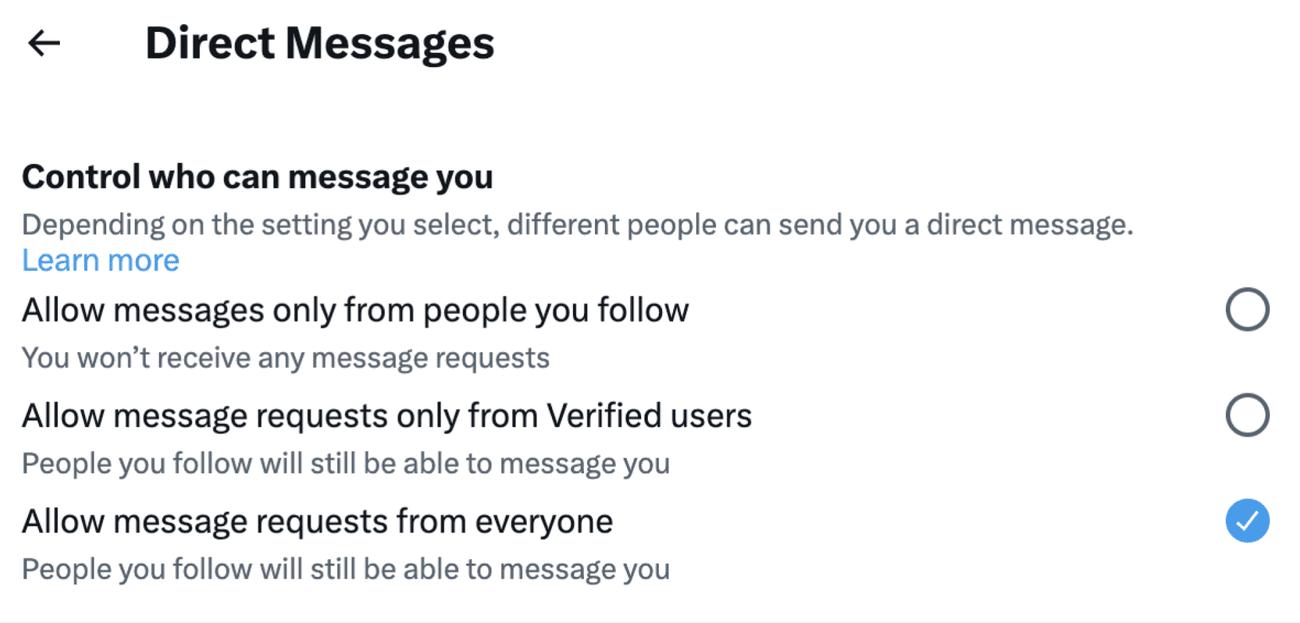Screen dimensions: 1300x623
Task: Enable message requests only from Verified users
Action: [1246, 415]
